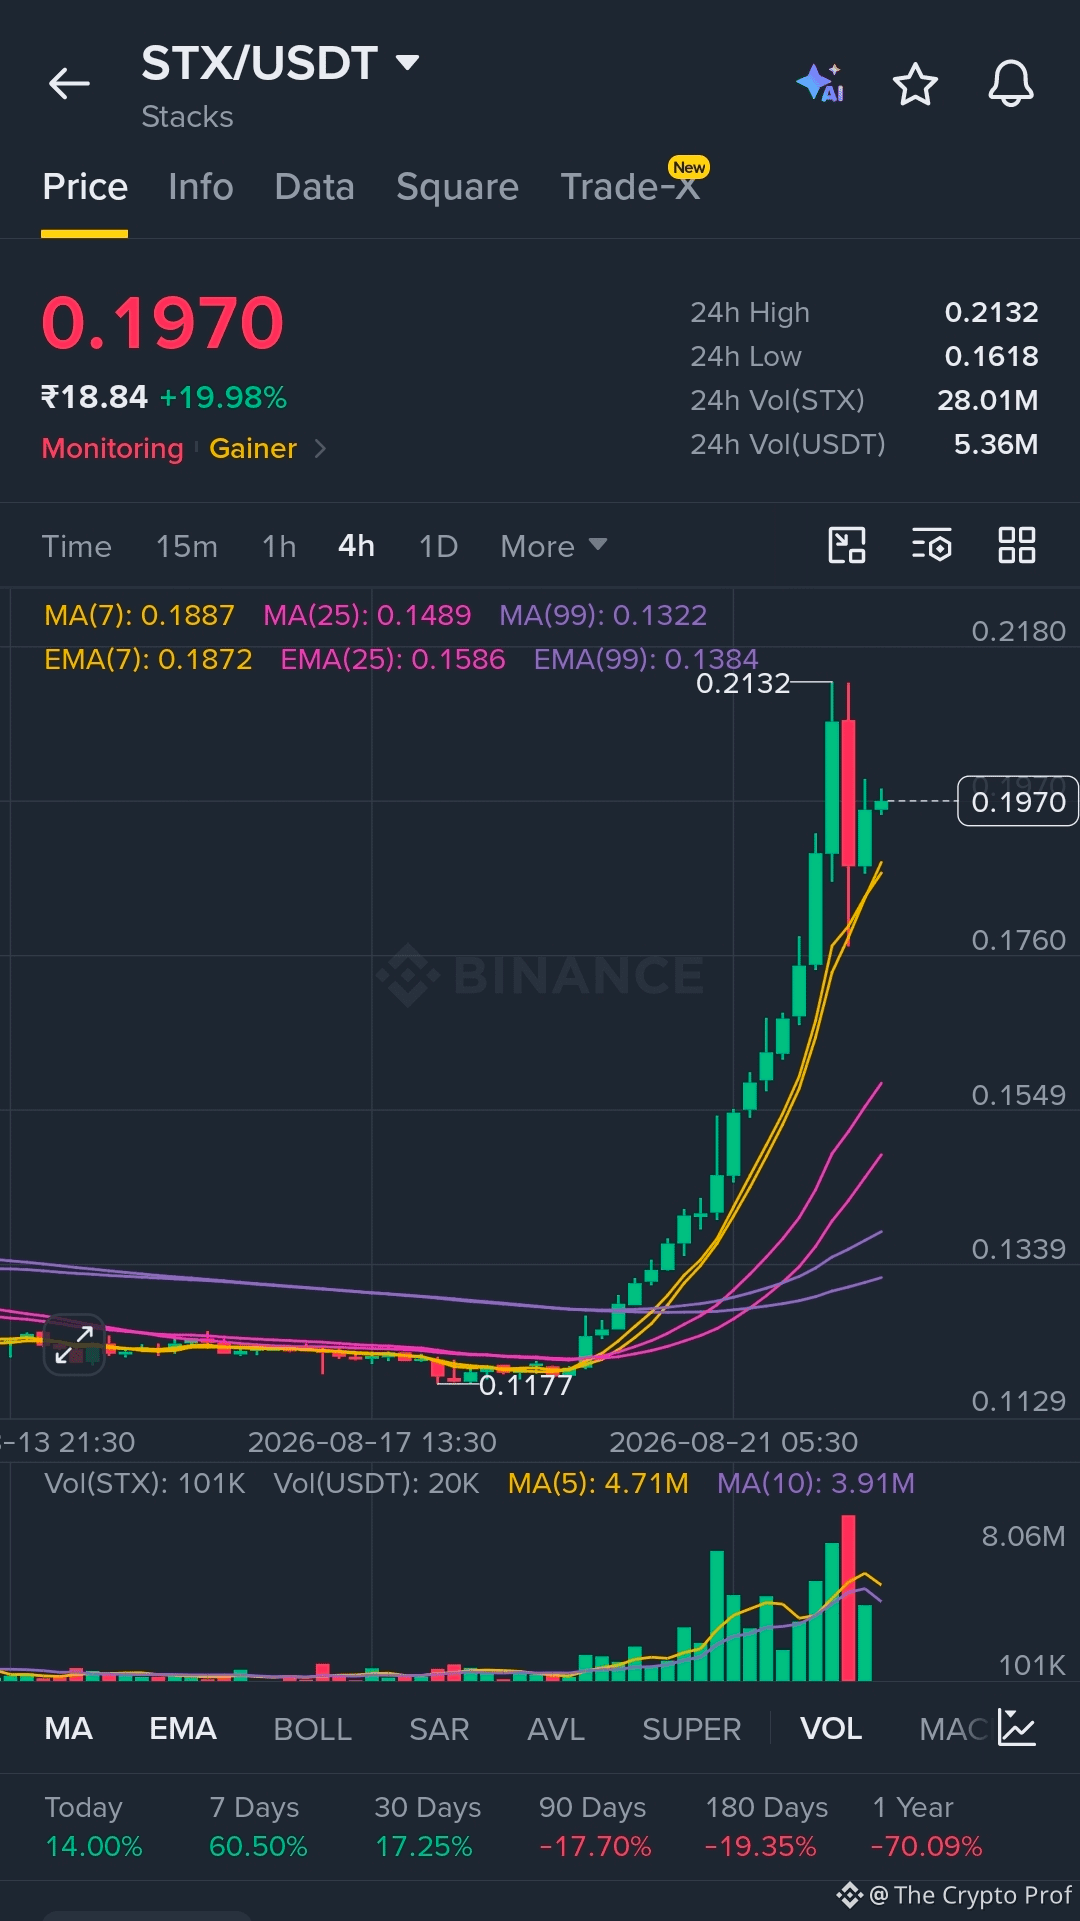Tap the 24h Vol(USDT) value 5.36M
Image resolution: width=1080 pixels, height=1921 pixels.
click(995, 445)
